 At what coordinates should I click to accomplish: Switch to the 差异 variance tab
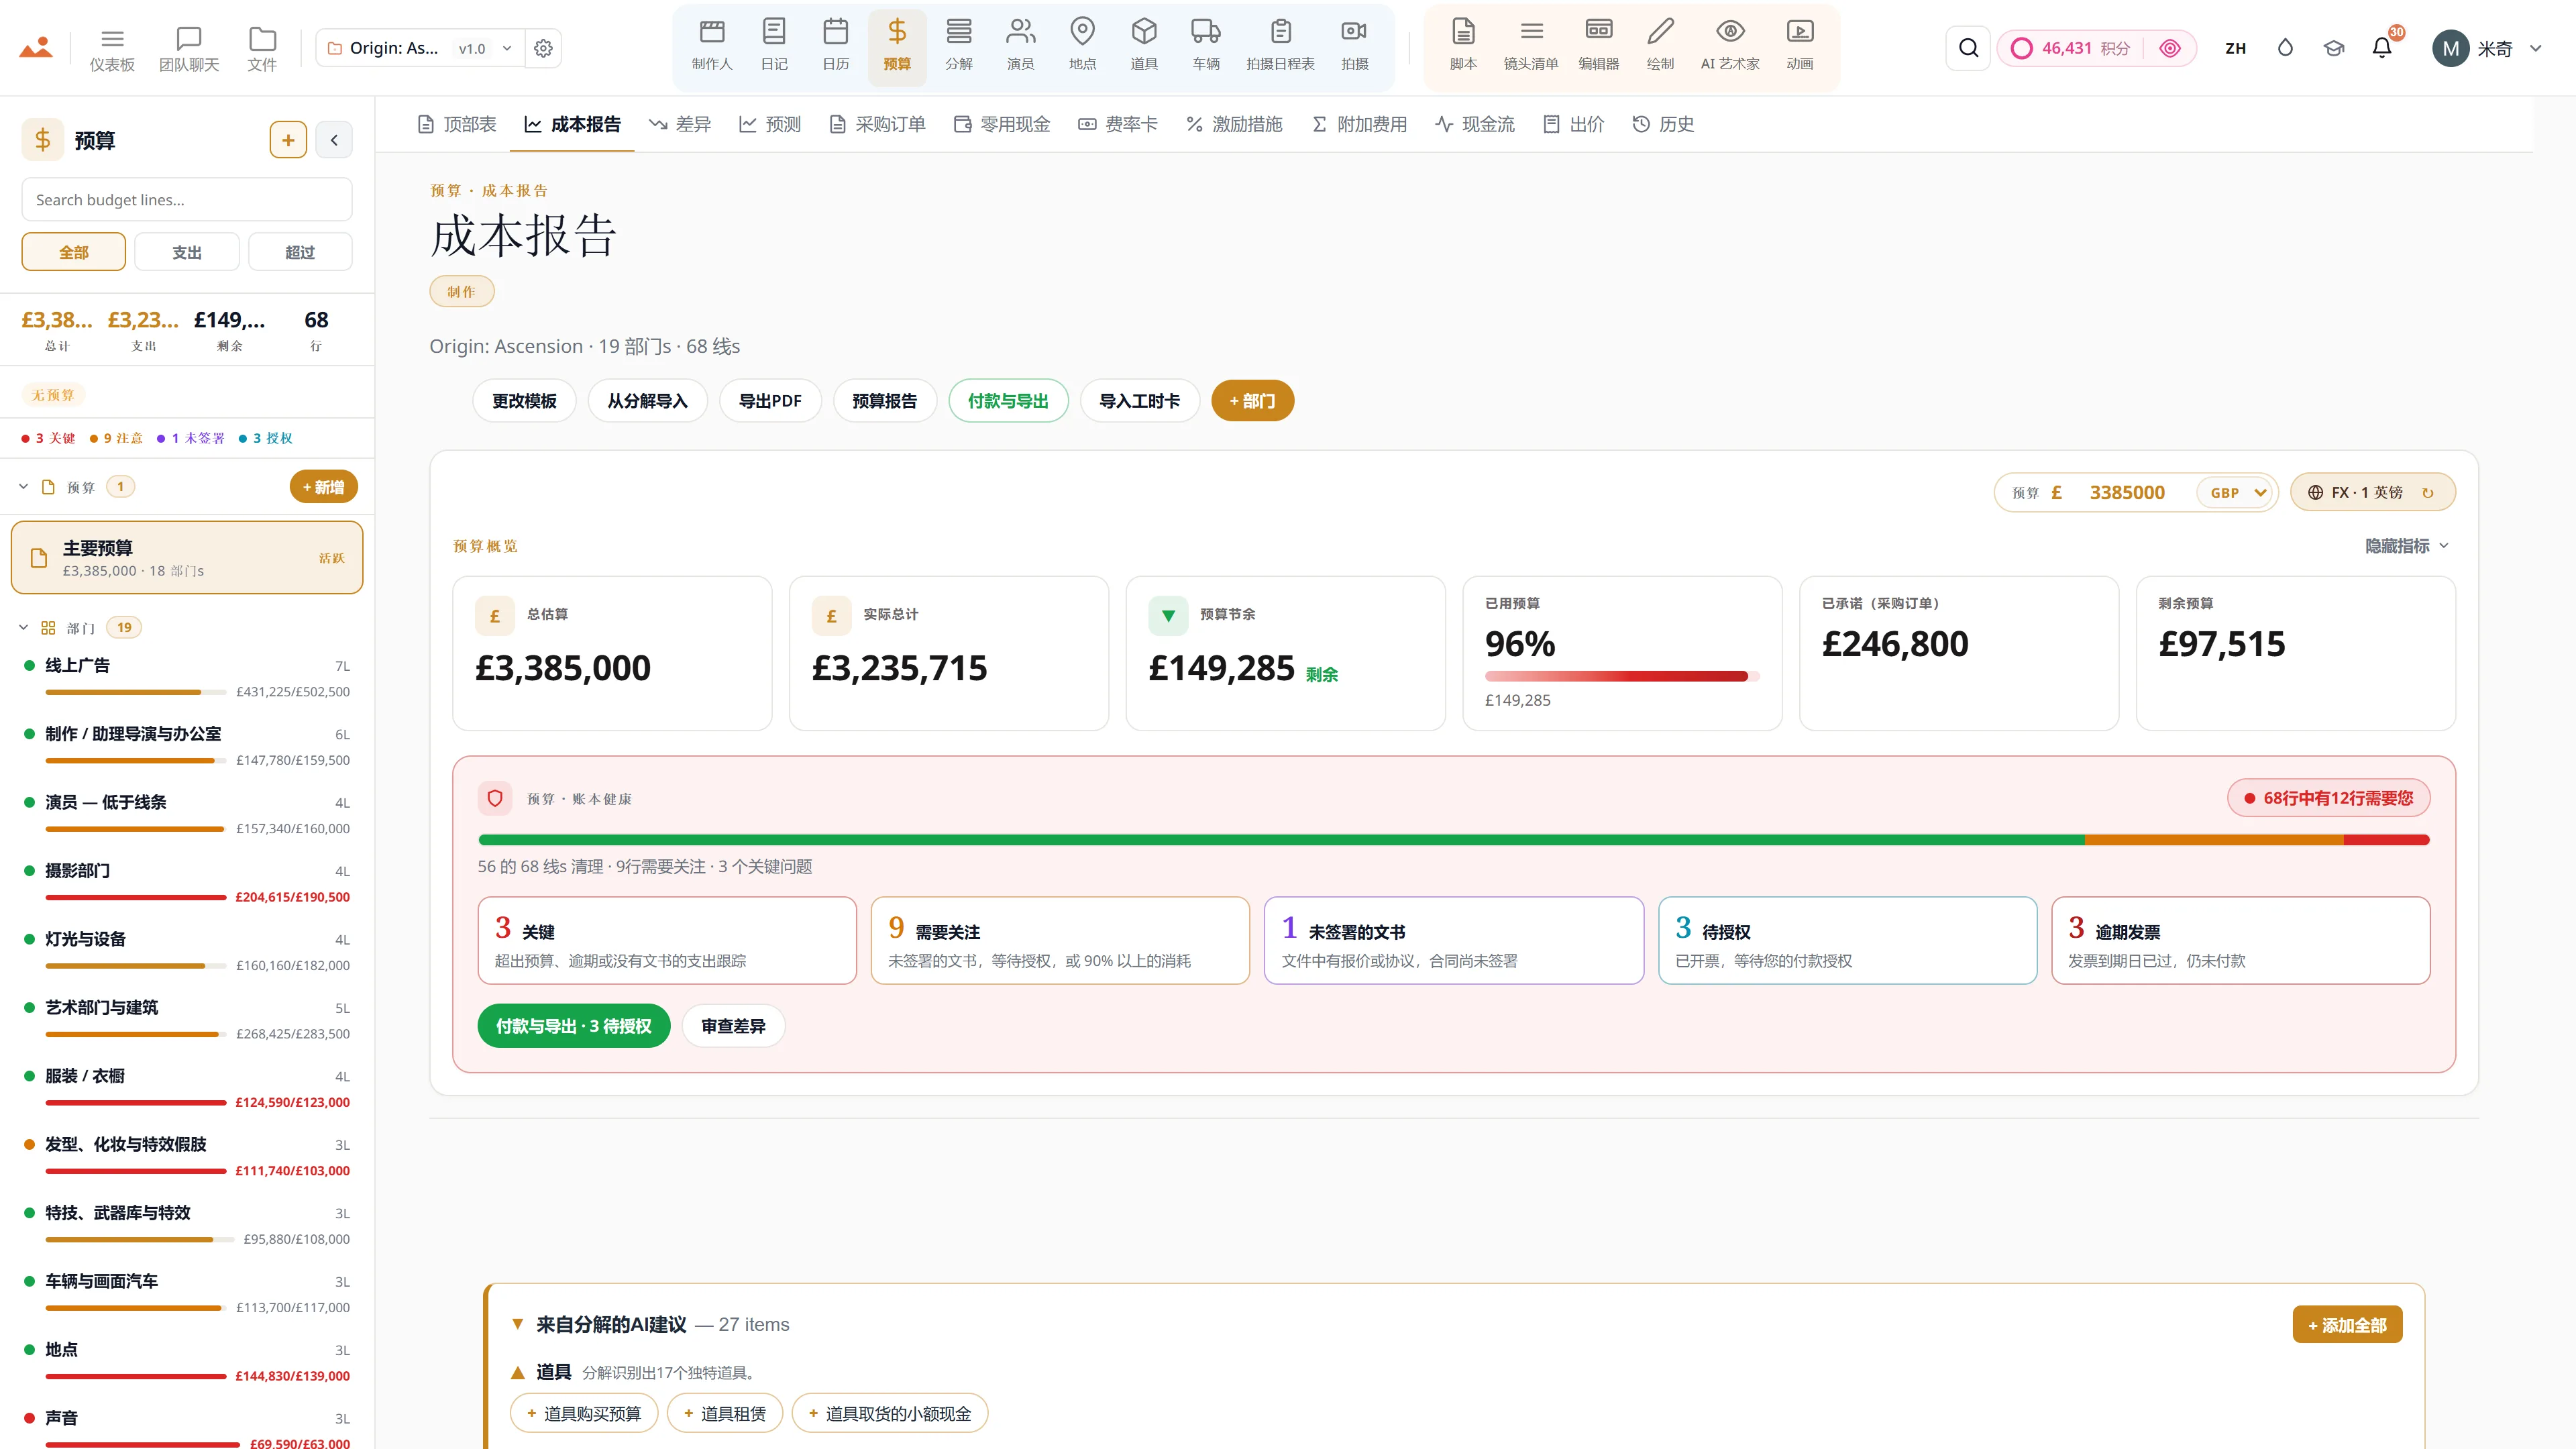coord(680,124)
